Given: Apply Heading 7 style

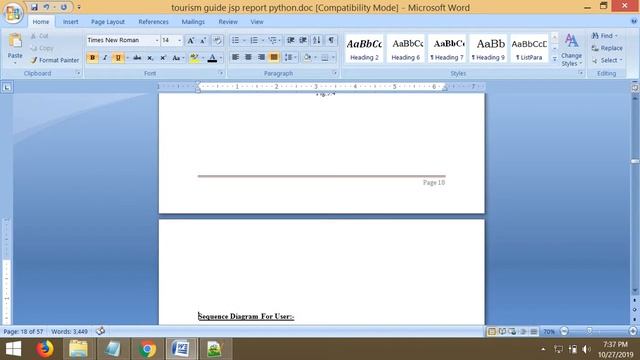Looking at the screenshot, I should pos(447,49).
